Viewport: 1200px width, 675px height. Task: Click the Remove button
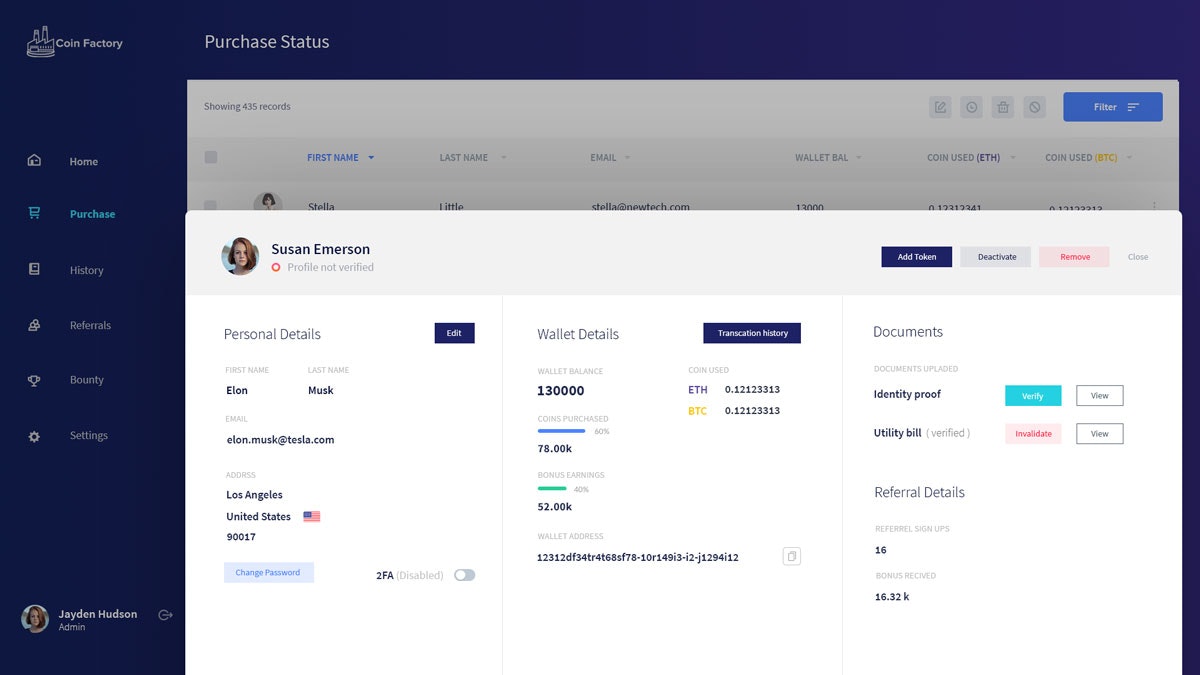click(1075, 257)
